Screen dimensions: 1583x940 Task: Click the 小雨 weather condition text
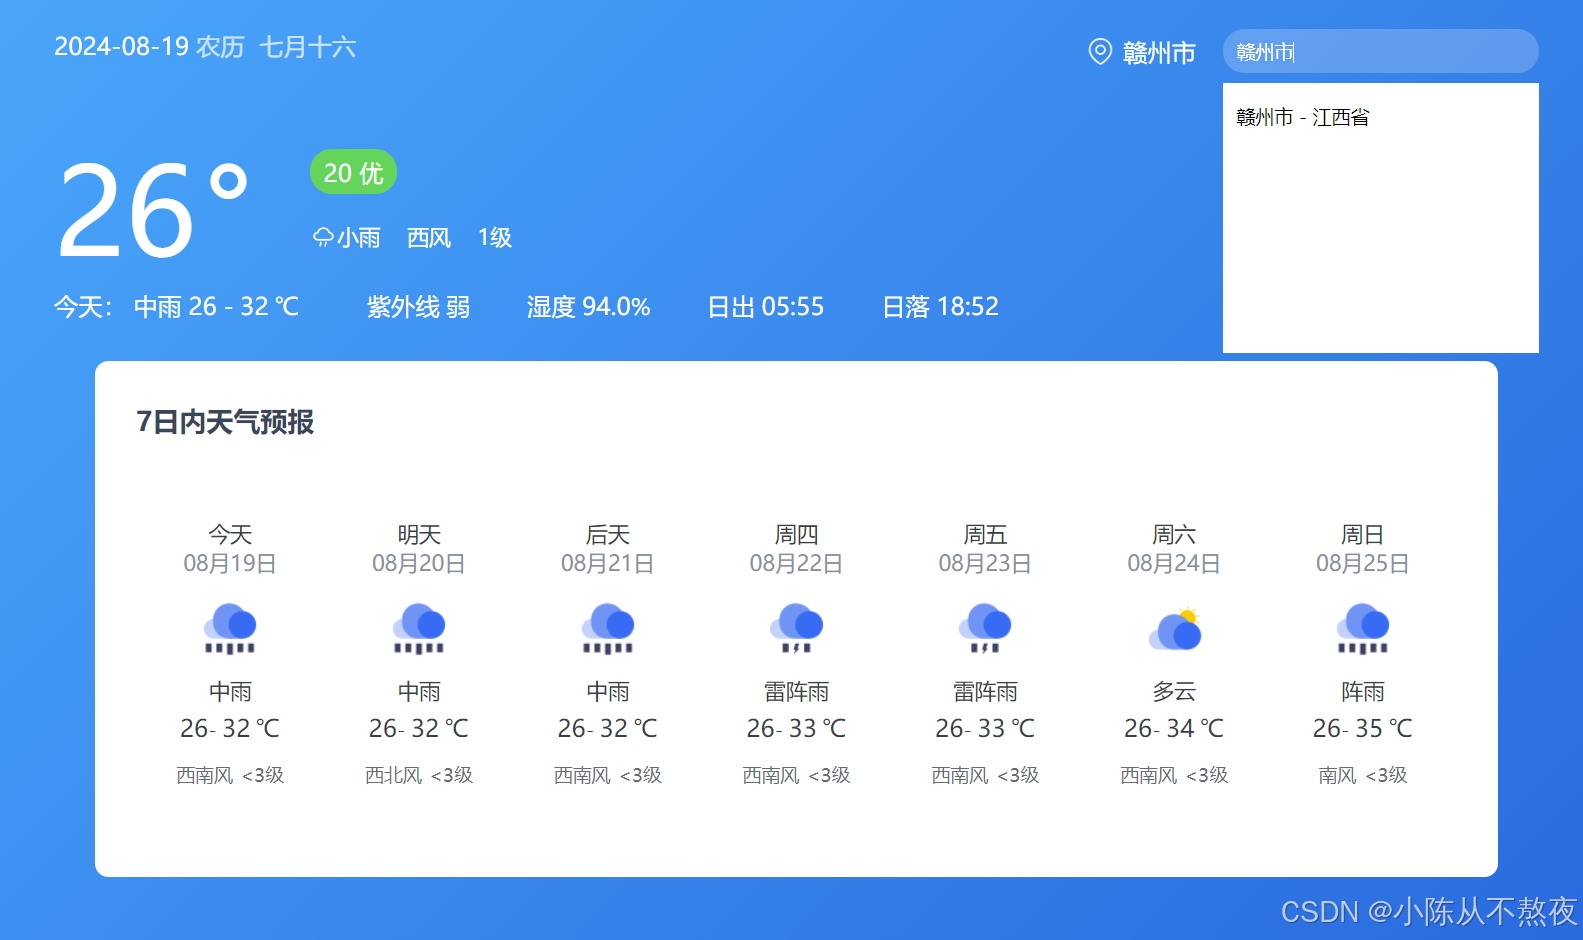359,238
